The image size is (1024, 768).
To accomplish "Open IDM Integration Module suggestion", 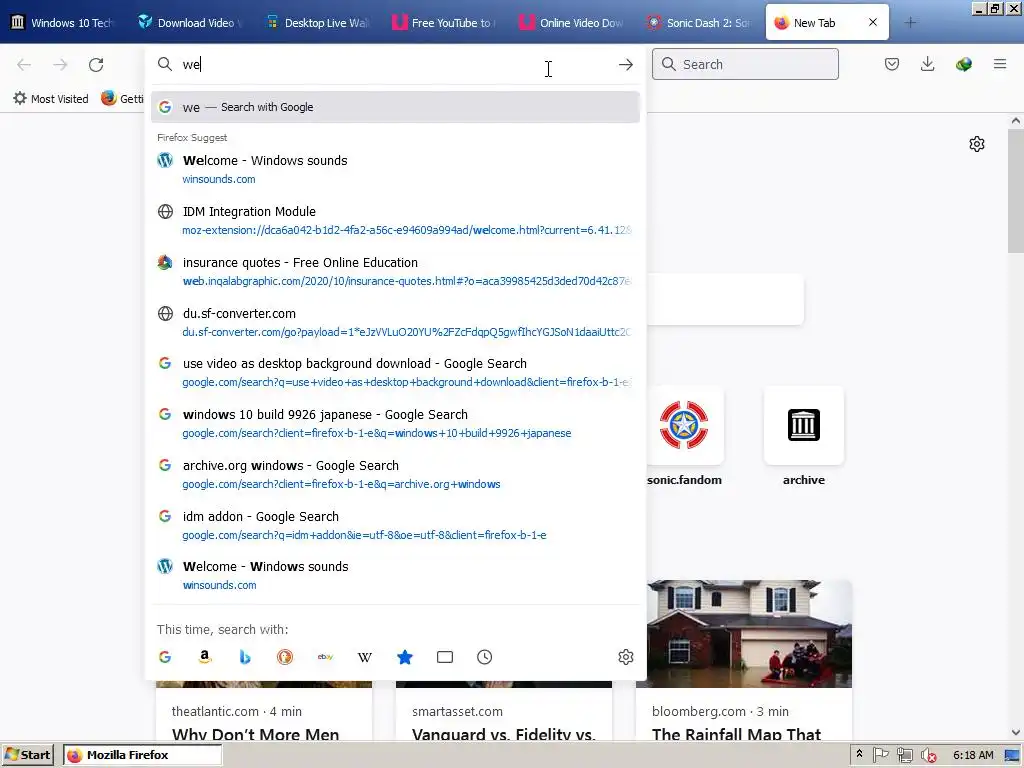I will tap(395, 220).
